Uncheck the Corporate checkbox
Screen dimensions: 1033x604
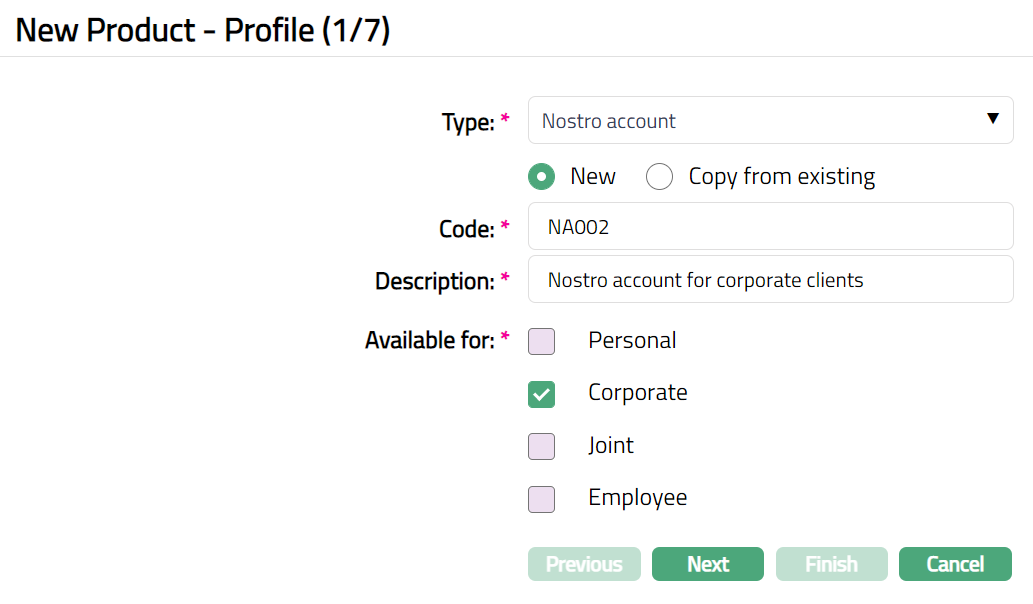[x=541, y=394]
